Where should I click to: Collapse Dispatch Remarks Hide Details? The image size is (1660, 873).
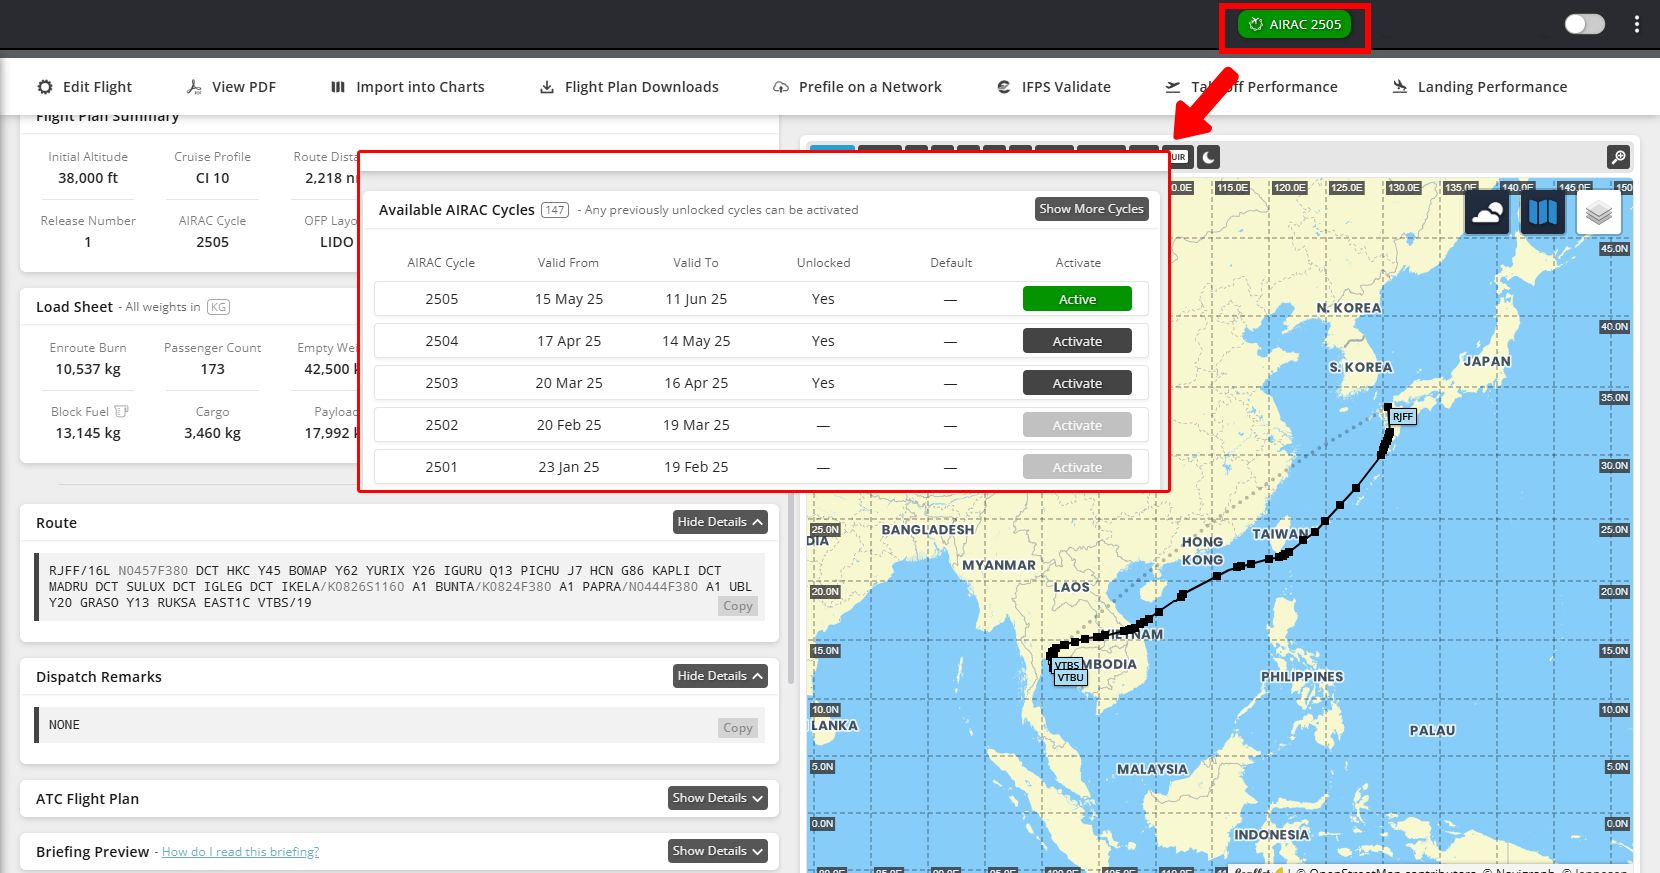(x=720, y=676)
